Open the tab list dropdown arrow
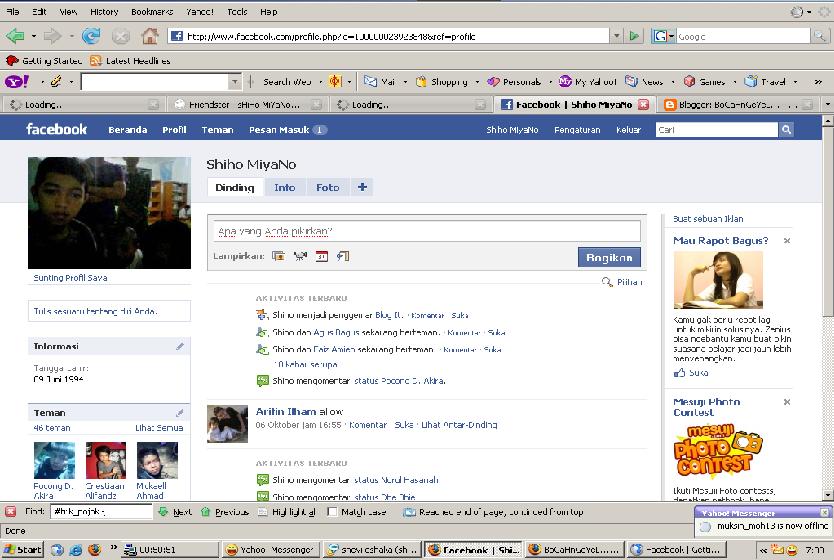Viewport: 834px width, 560px height. pyautogui.click(x=827, y=104)
